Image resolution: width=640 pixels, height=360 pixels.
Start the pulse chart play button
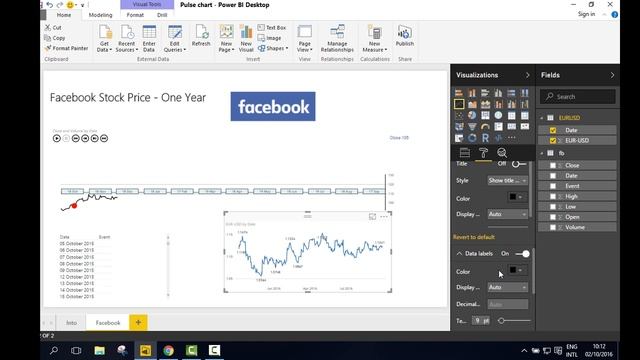point(57,138)
